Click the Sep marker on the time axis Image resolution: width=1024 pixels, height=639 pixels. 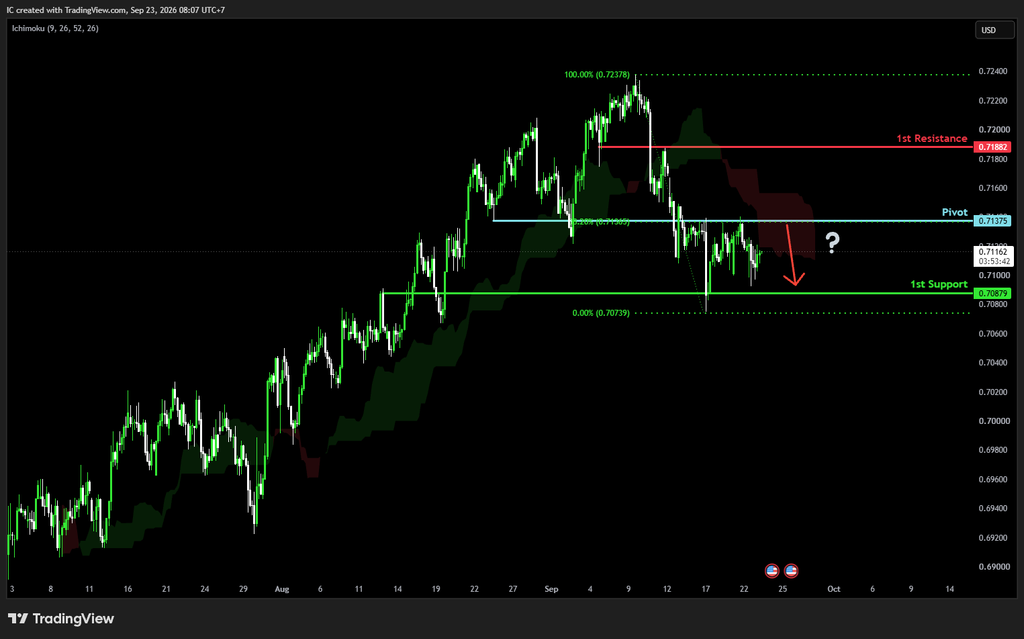[551, 589]
